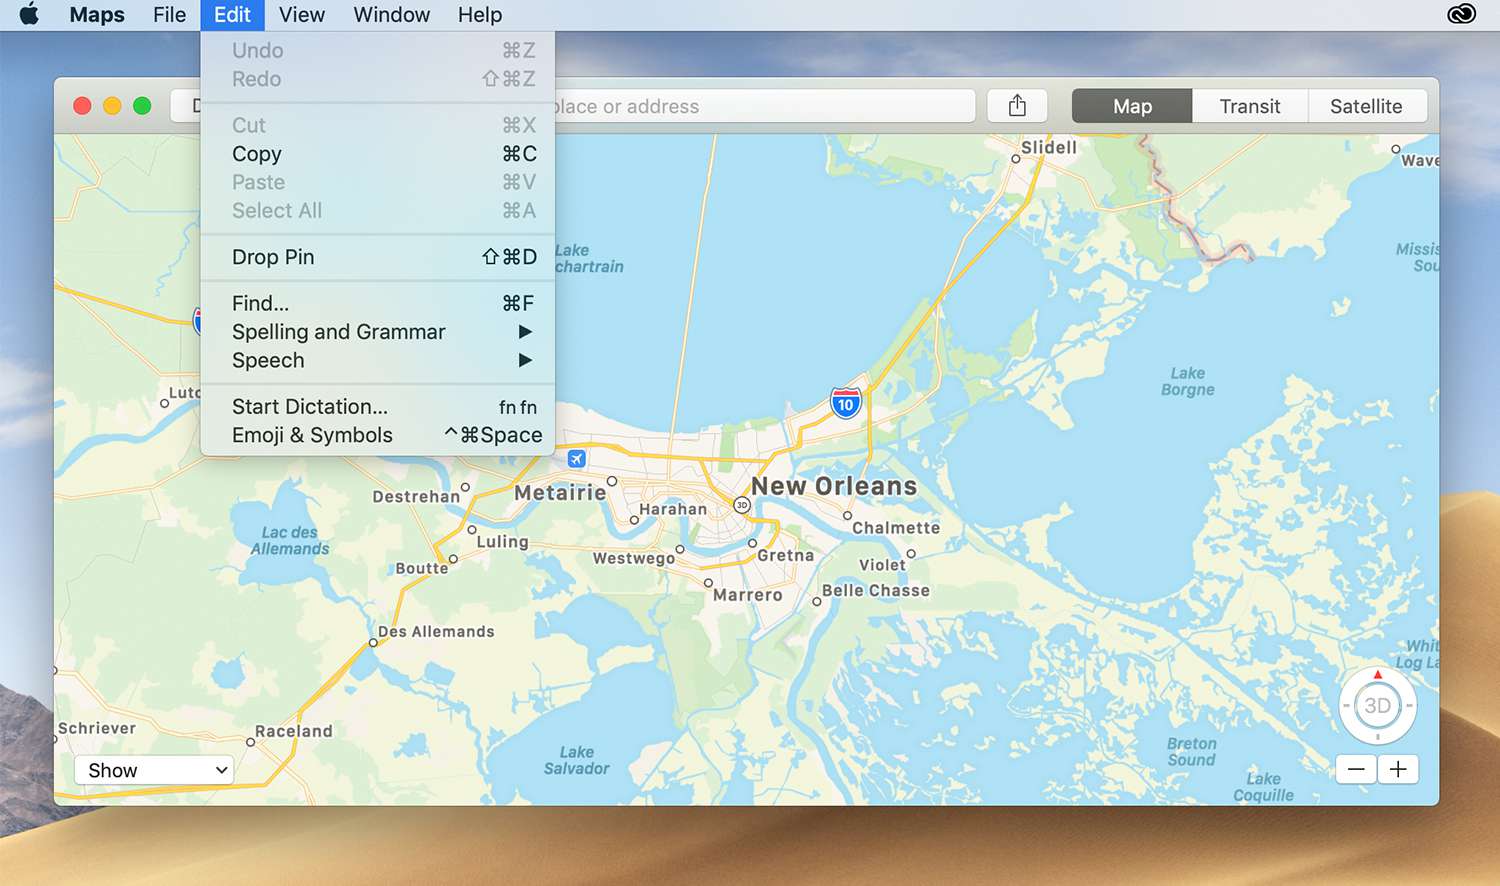This screenshot has width=1500, height=886.
Task: Switch to Satellite view
Action: 1366,106
